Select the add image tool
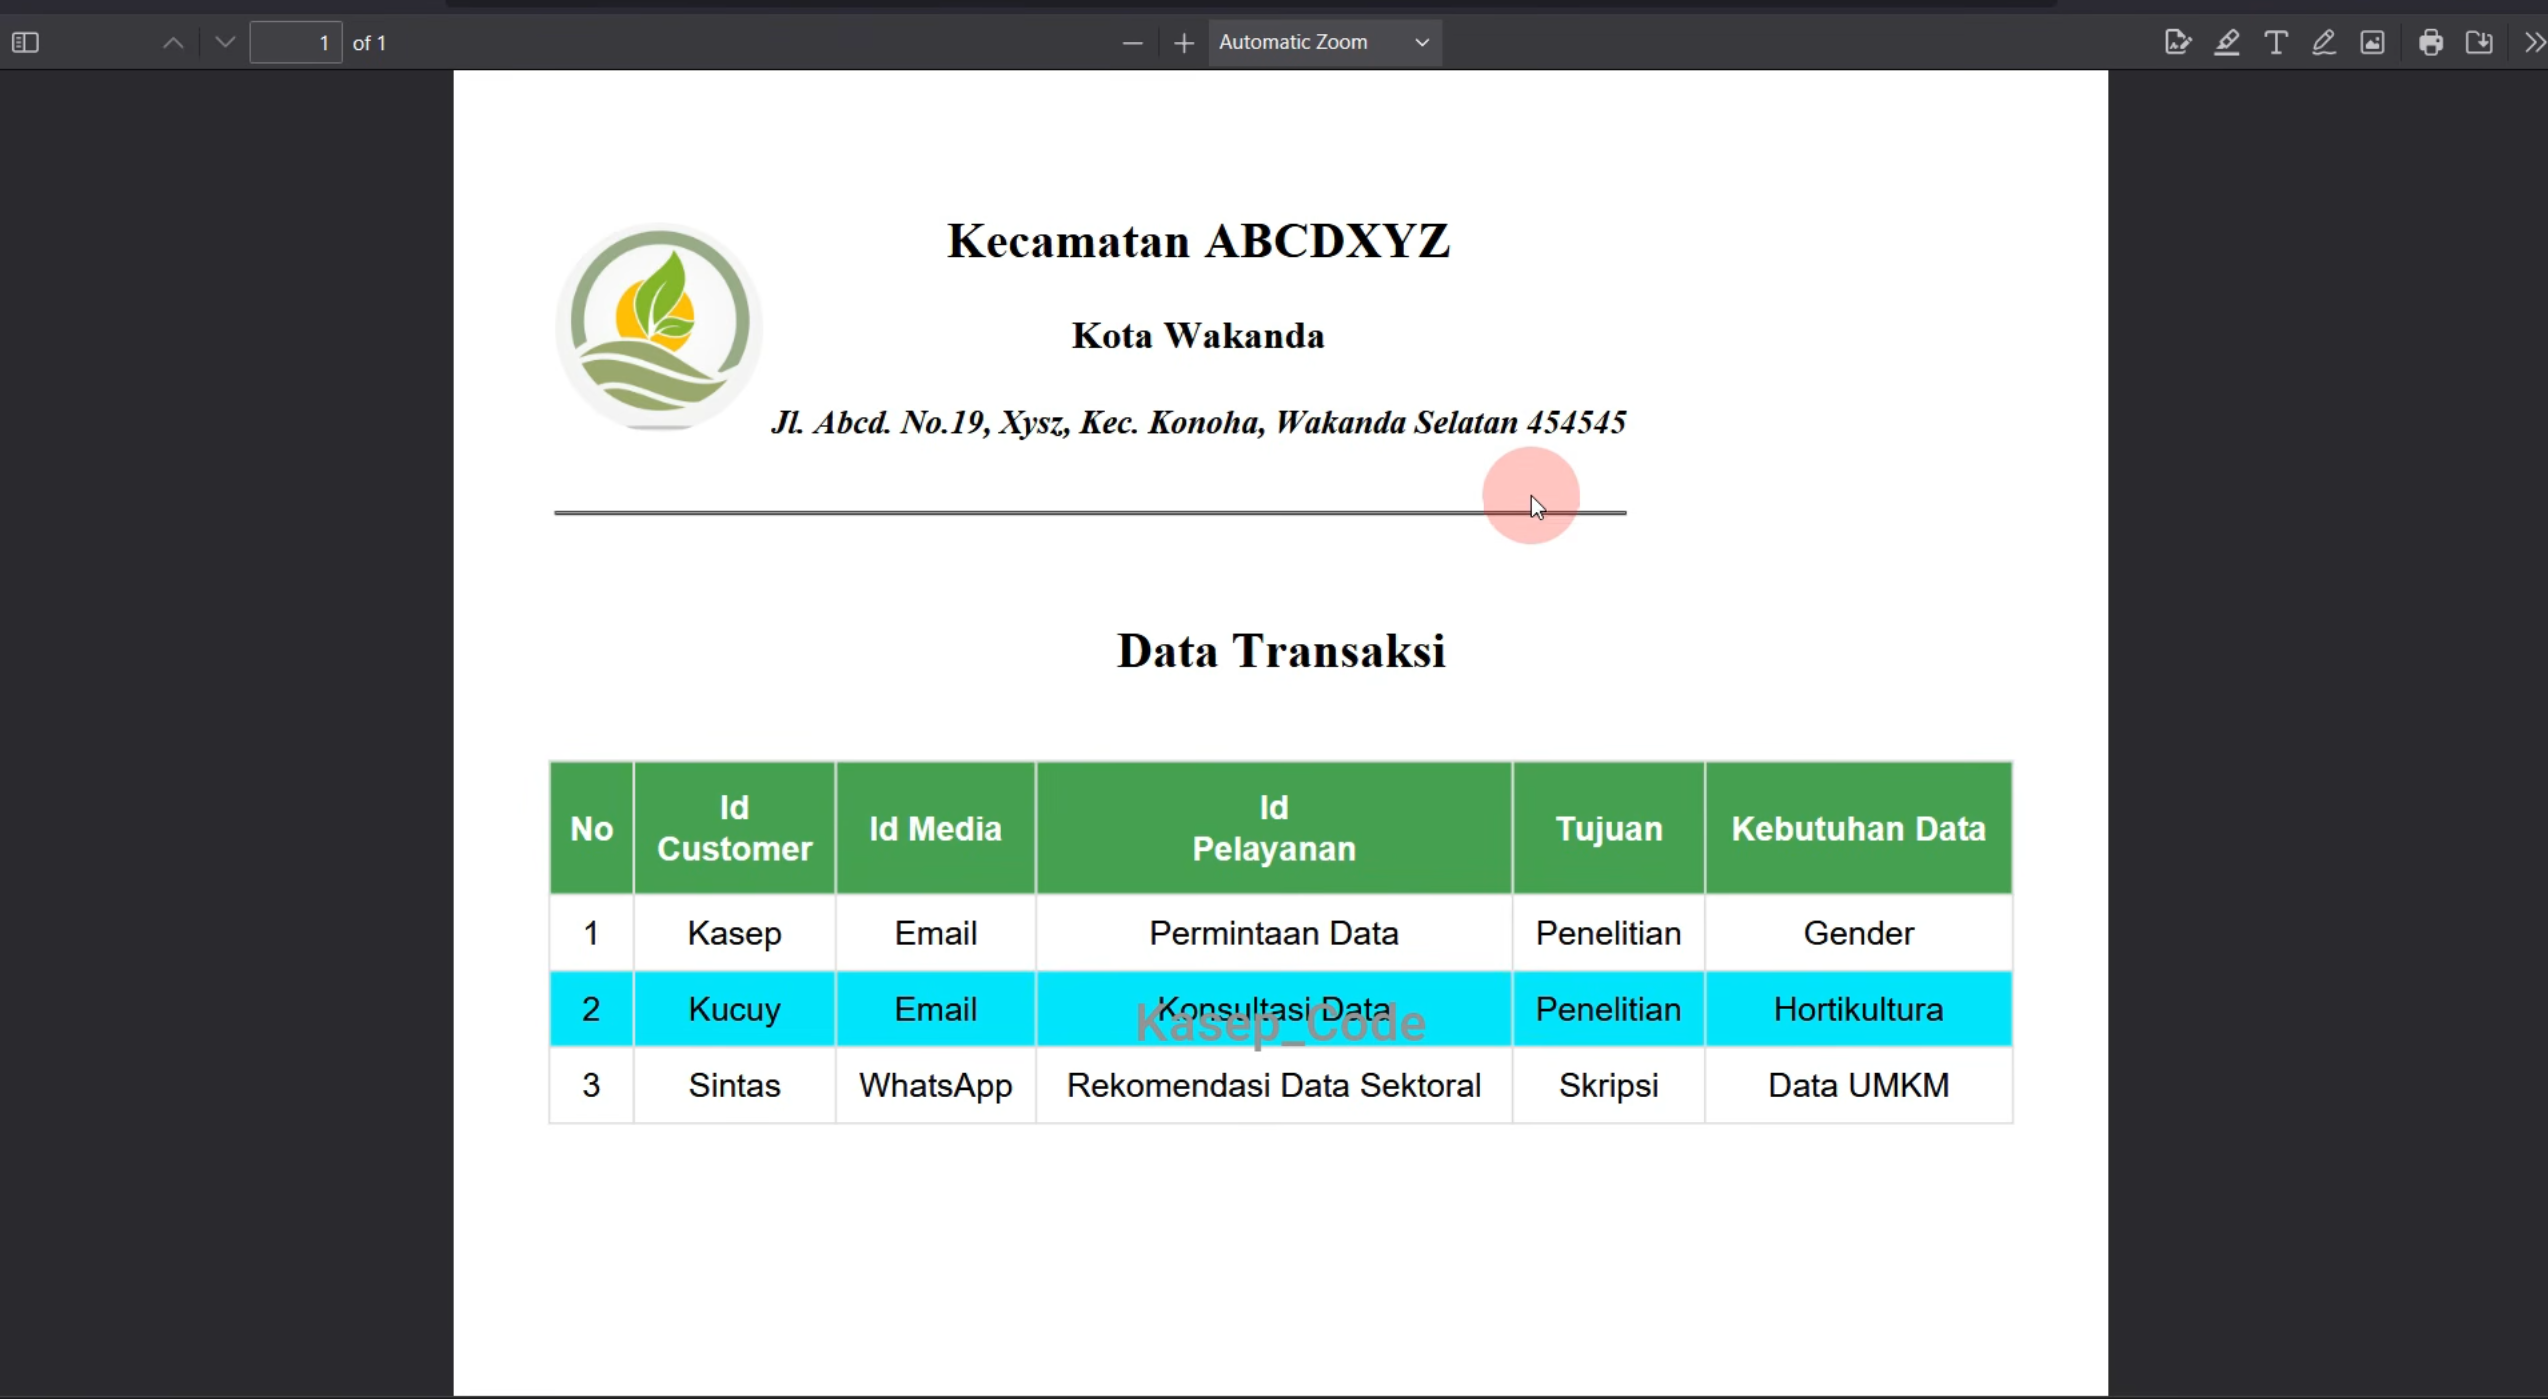This screenshot has height=1399, width=2548. coord(2372,43)
